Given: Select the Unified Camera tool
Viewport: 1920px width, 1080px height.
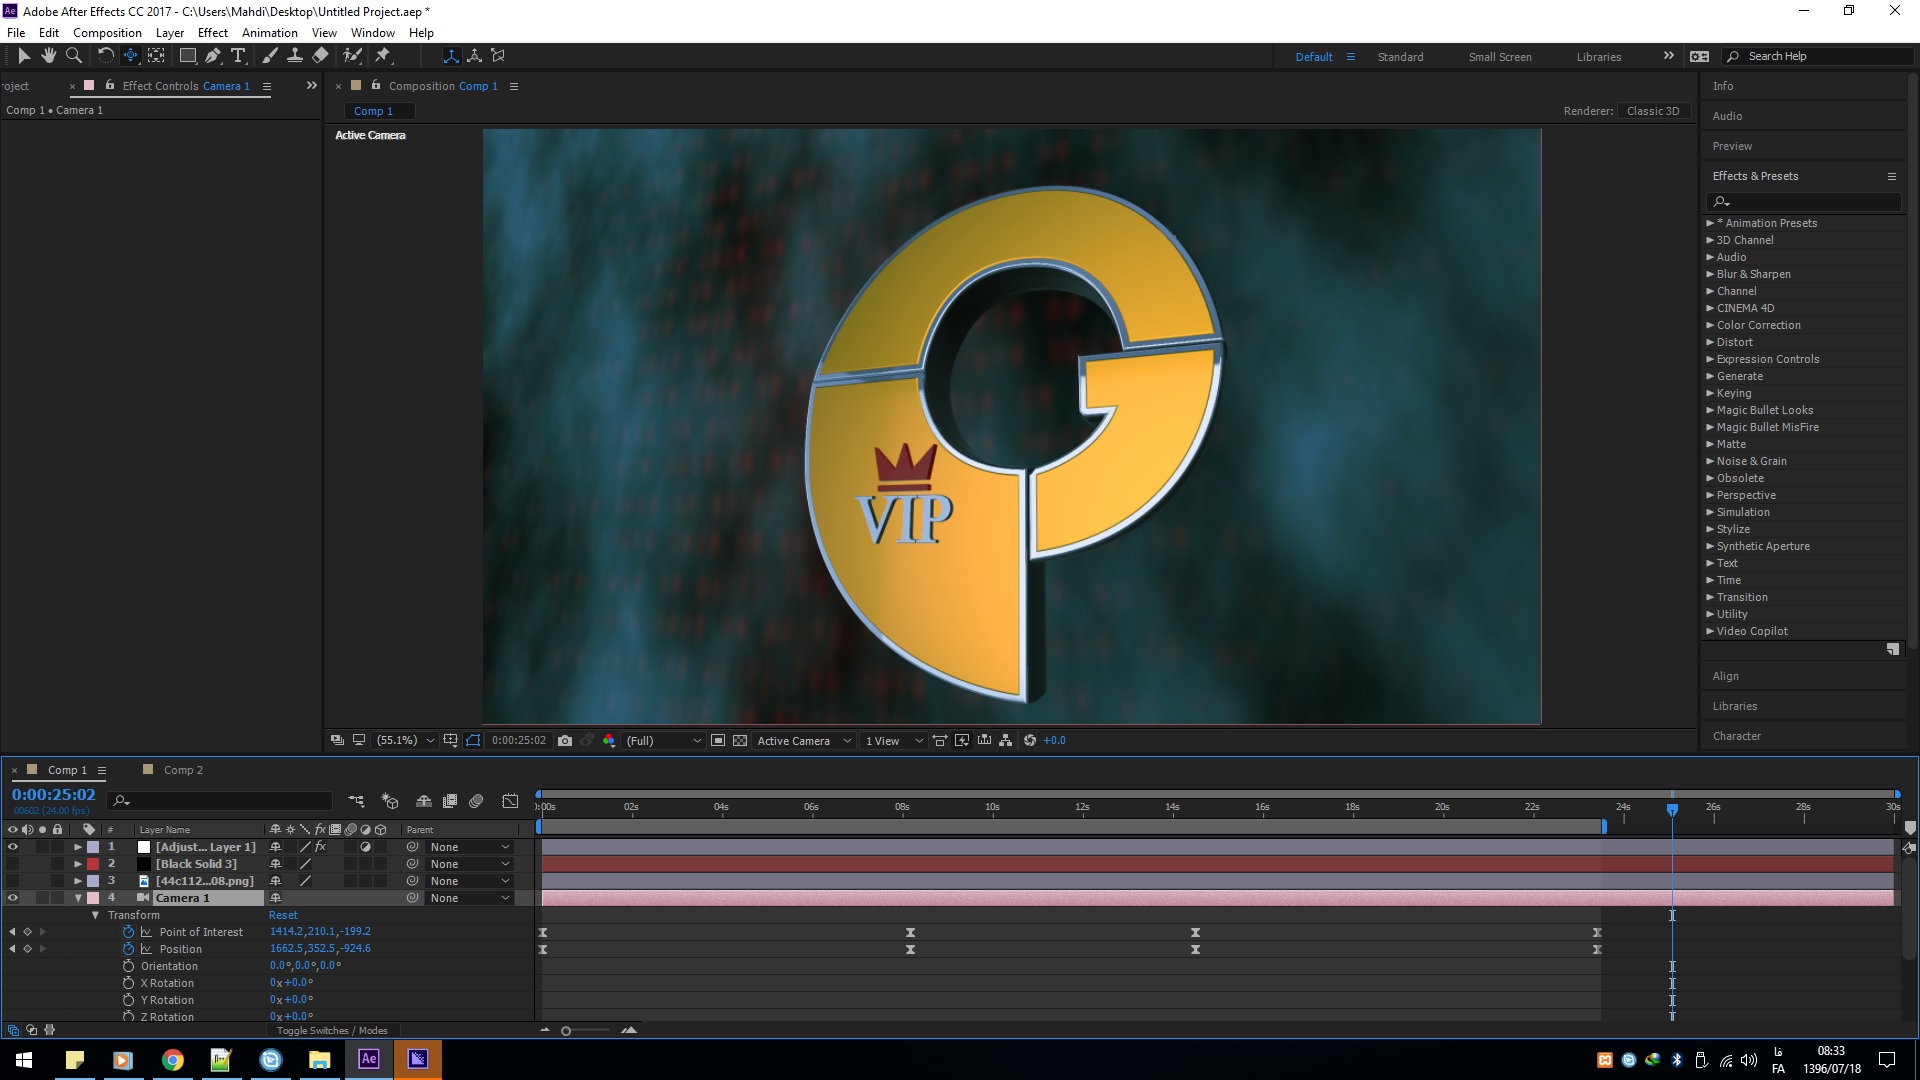Looking at the screenshot, I should (130, 56).
